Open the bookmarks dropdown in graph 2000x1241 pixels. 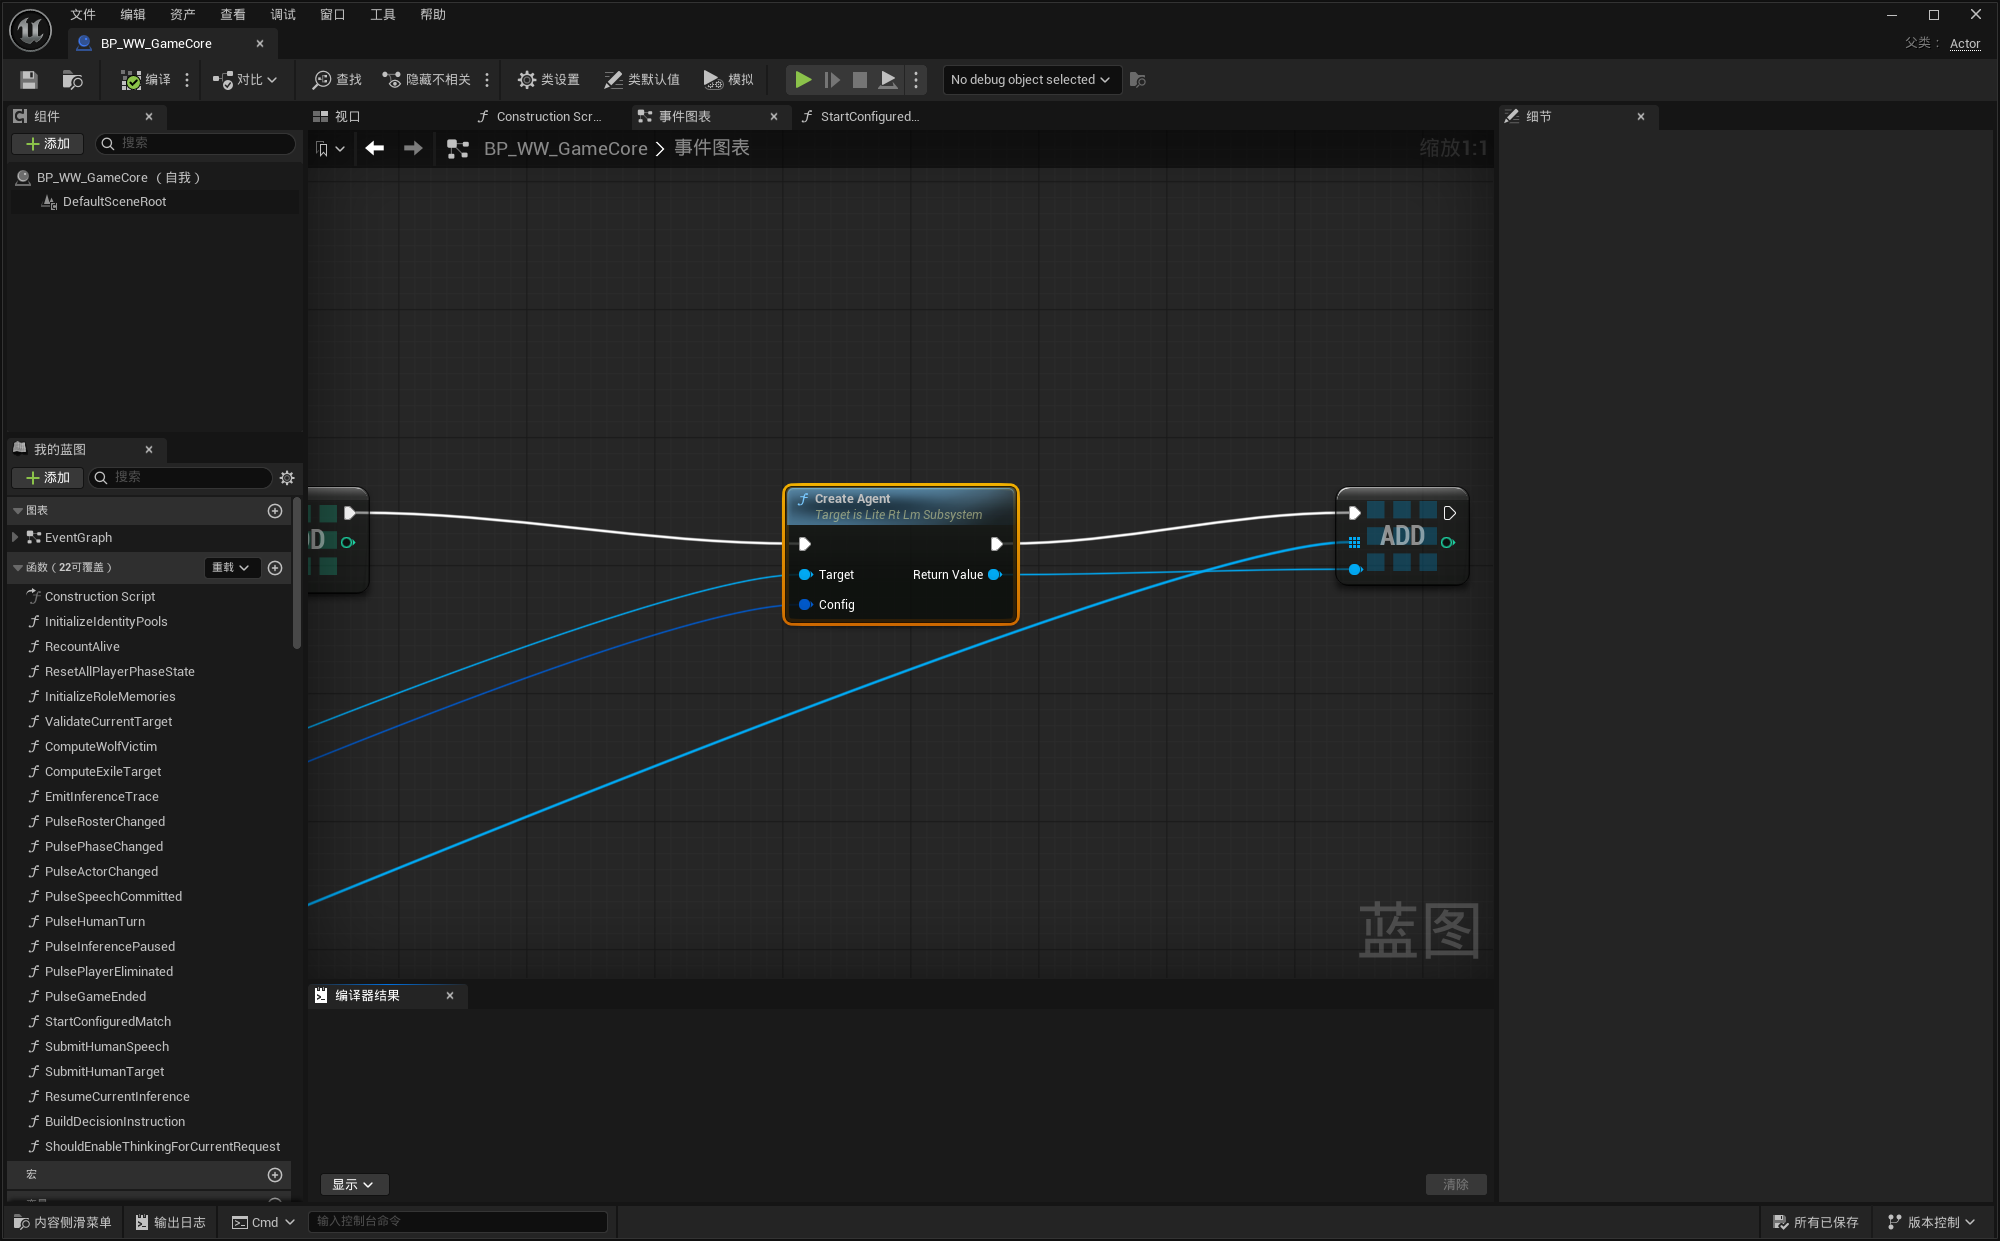[x=330, y=149]
